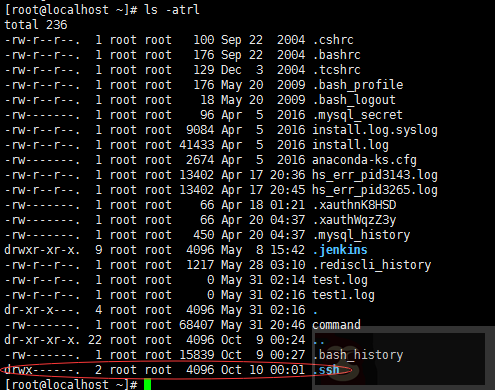
Task: Click the link count 22 on '..' row
Action: [95, 340]
